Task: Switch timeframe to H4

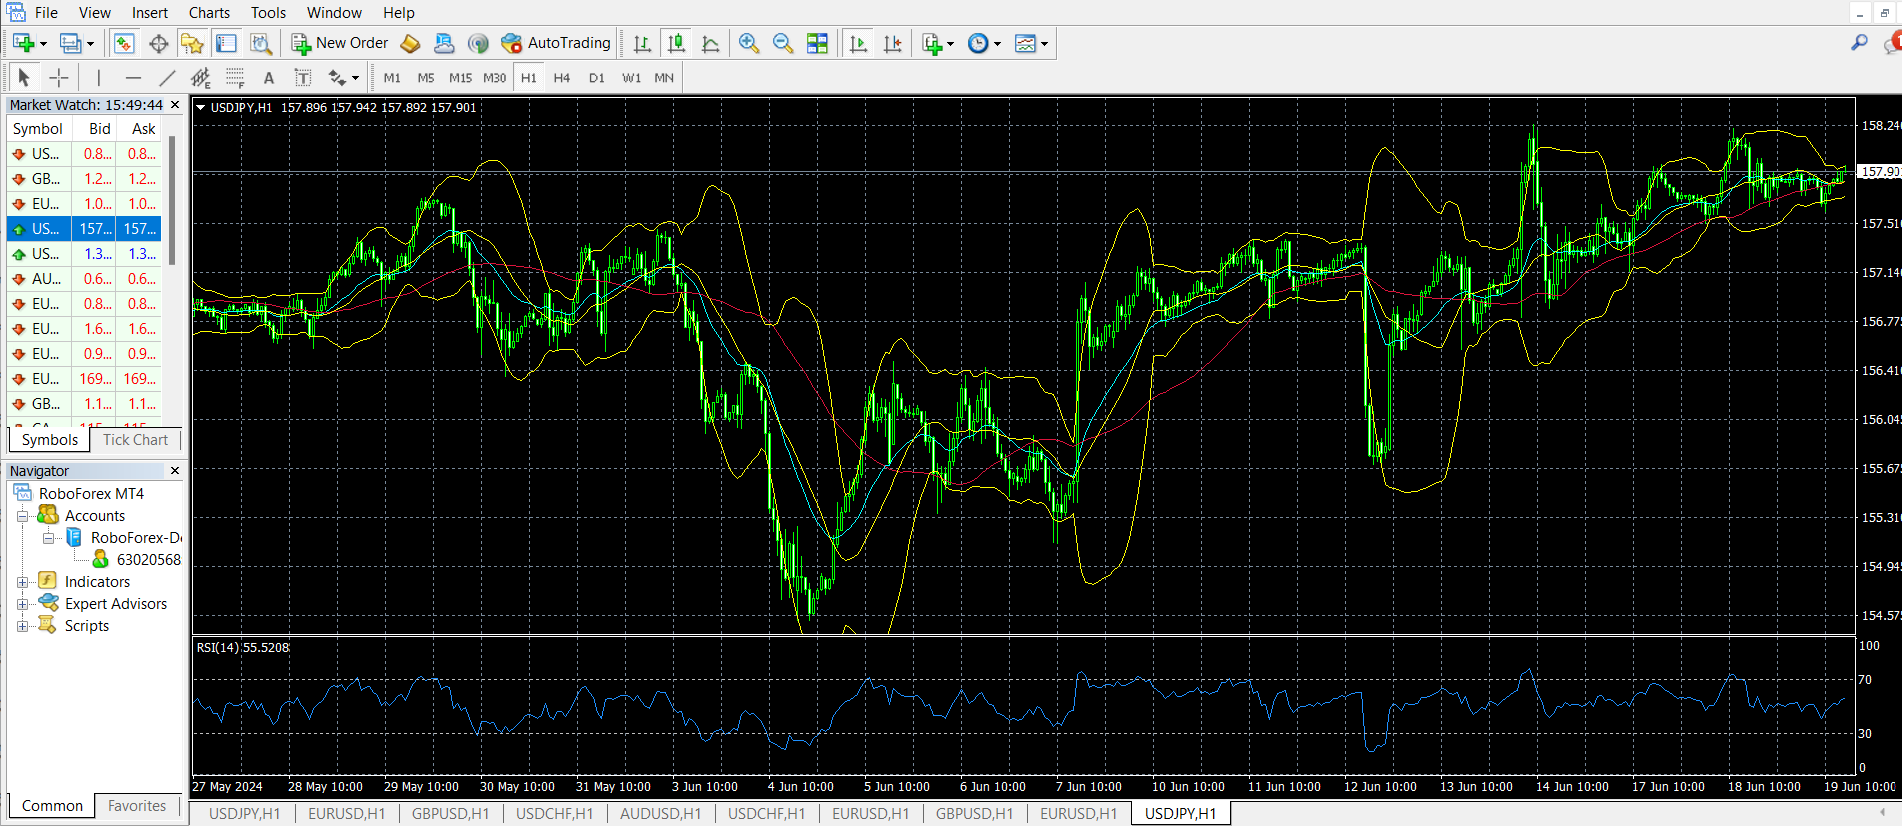Action: pos(562,77)
